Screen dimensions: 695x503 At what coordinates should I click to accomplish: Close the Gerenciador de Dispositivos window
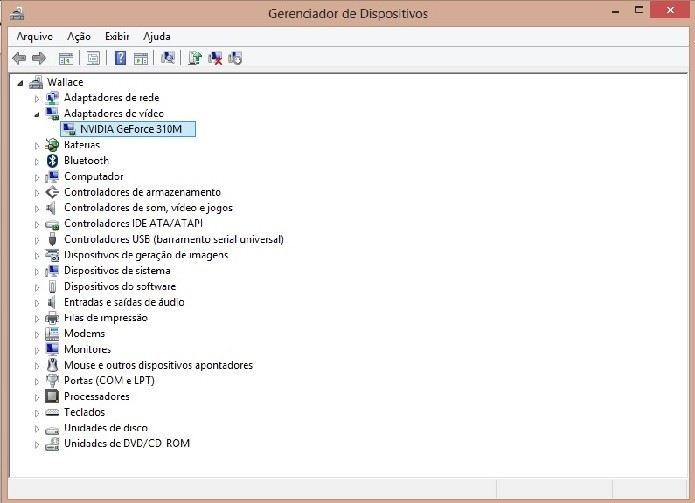click(671, 10)
